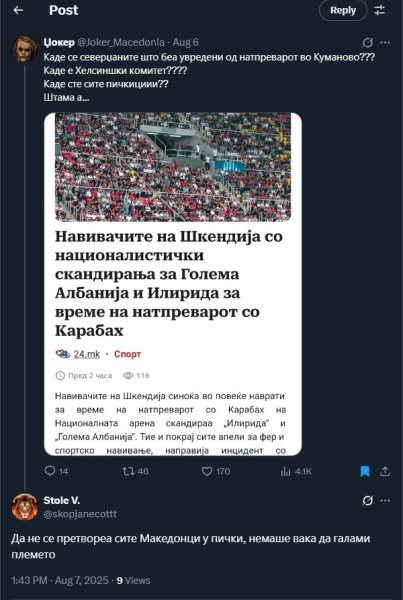Like the post with 170 likes
403x600 pixels.
pyautogui.click(x=216, y=471)
